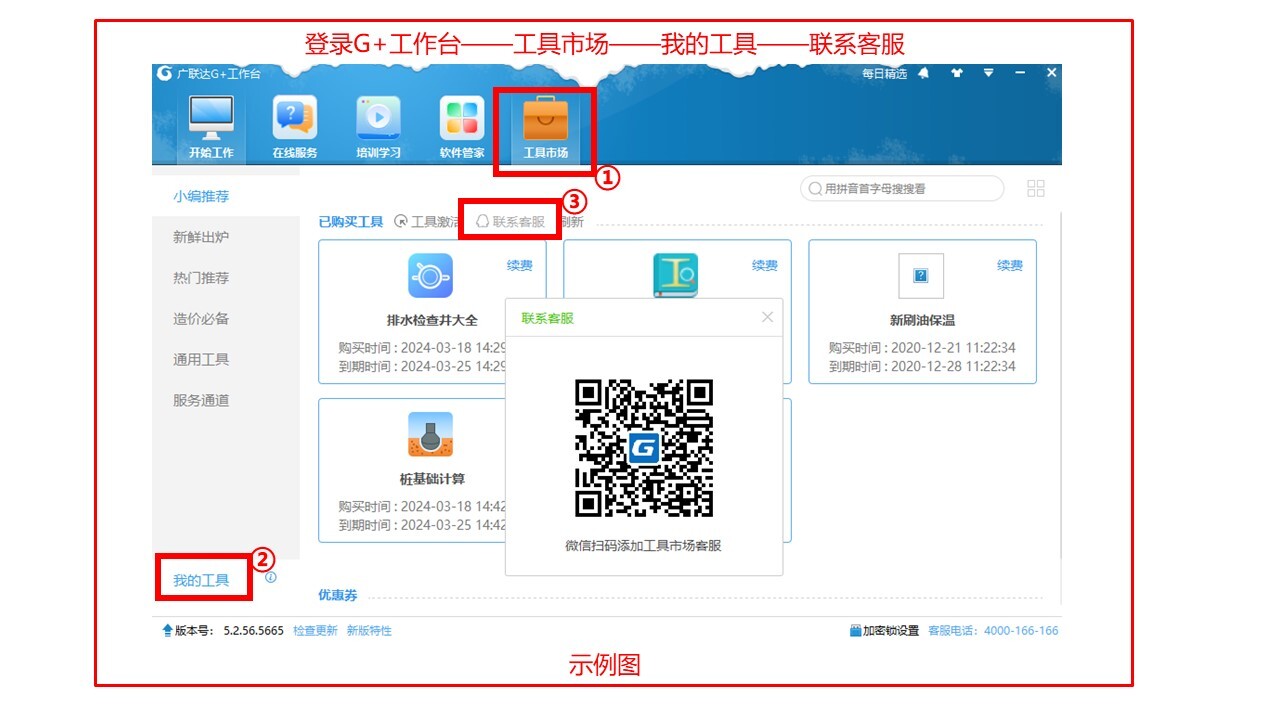Open 开始工作 monitor icon
Image resolution: width=1280 pixels, height=720 pixels.
[211, 119]
